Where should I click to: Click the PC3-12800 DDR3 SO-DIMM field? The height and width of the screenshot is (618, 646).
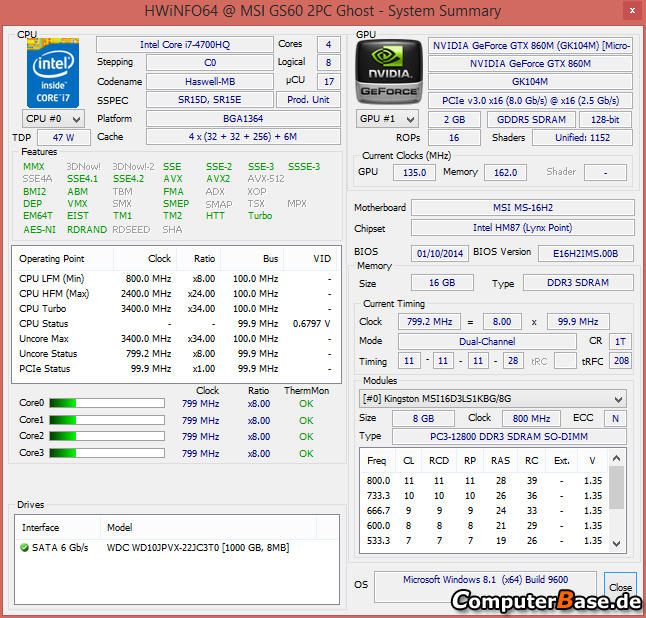tap(509, 436)
